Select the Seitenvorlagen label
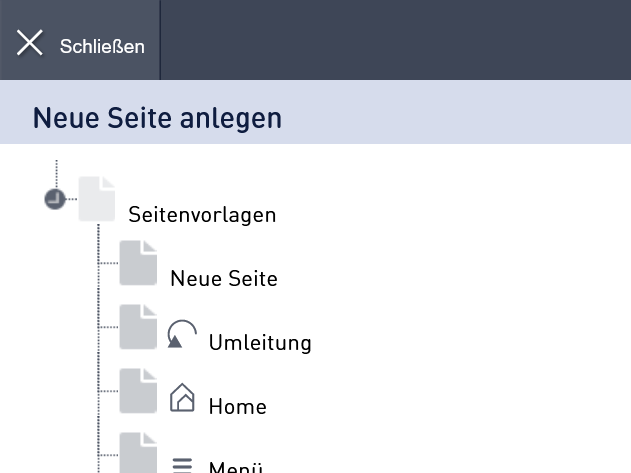The width and height of the screenshot is (631, 473). (202, 215)
